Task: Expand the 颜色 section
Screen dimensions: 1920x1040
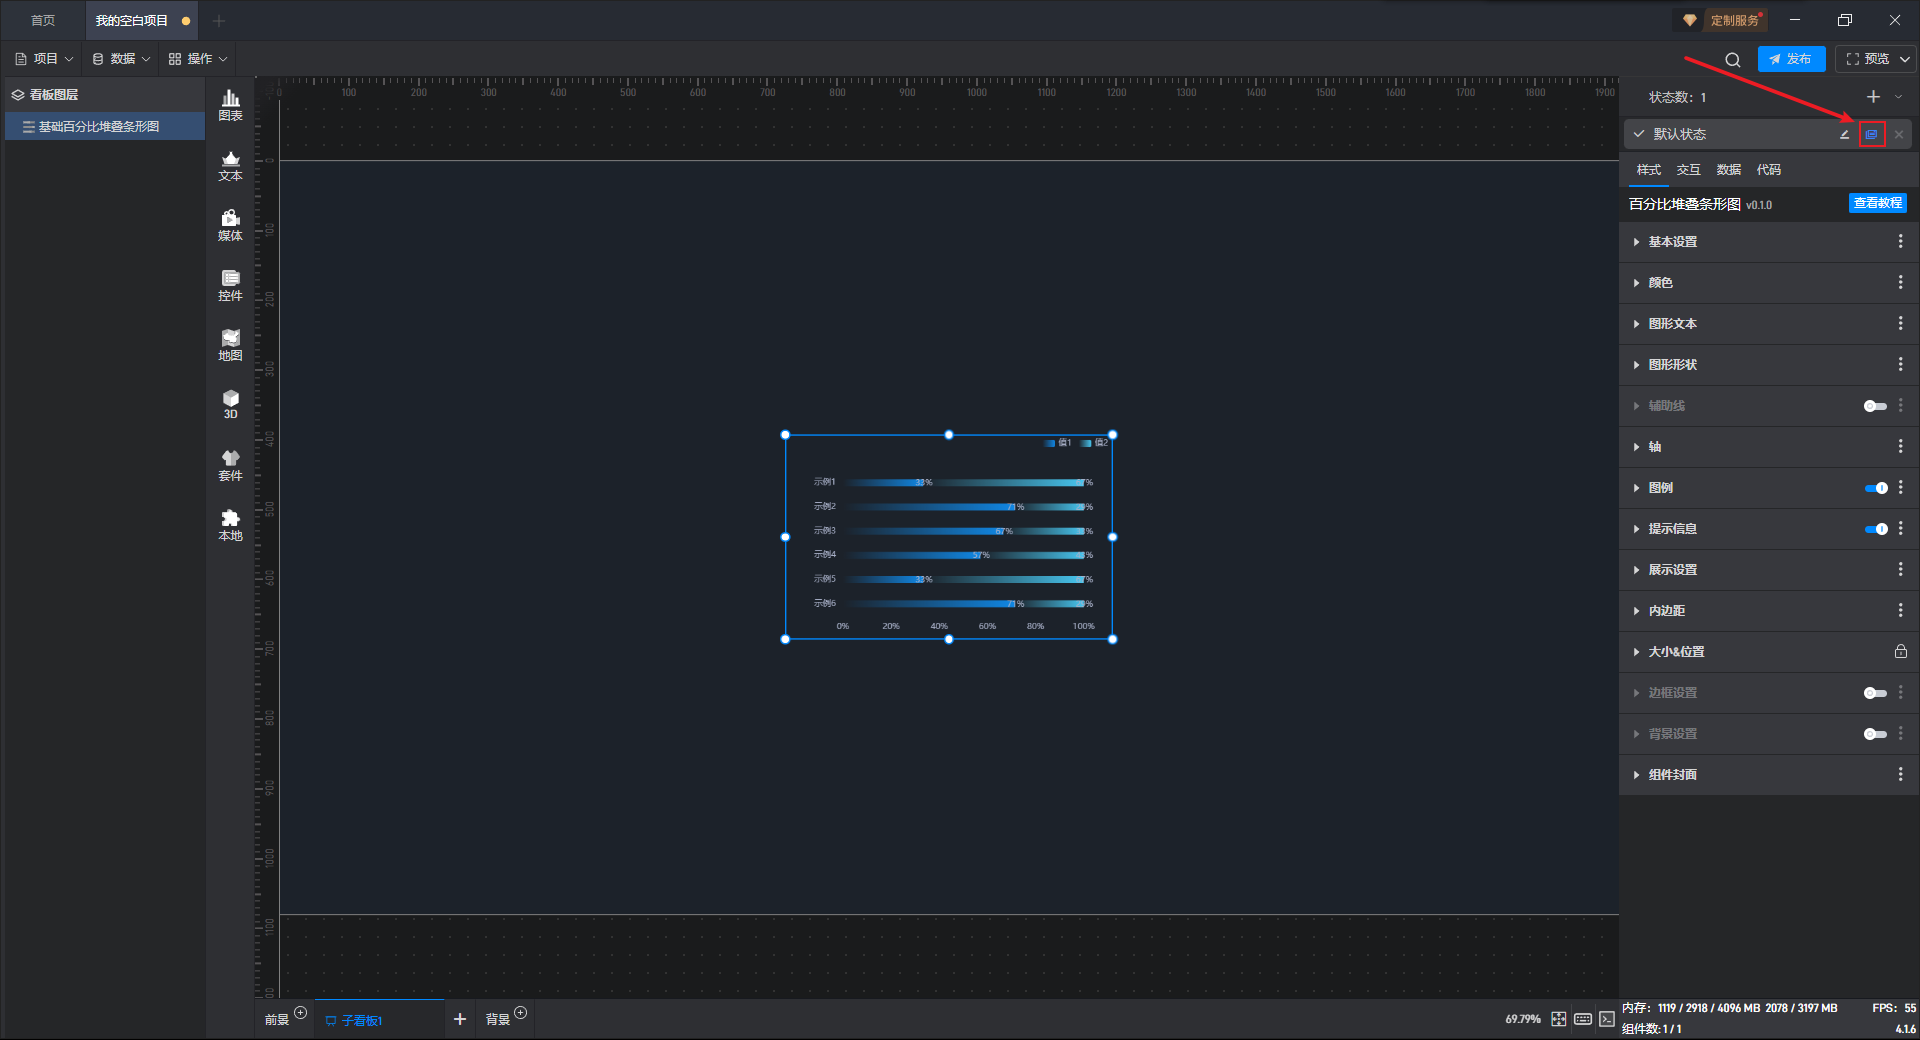Action: (1636, 283)
